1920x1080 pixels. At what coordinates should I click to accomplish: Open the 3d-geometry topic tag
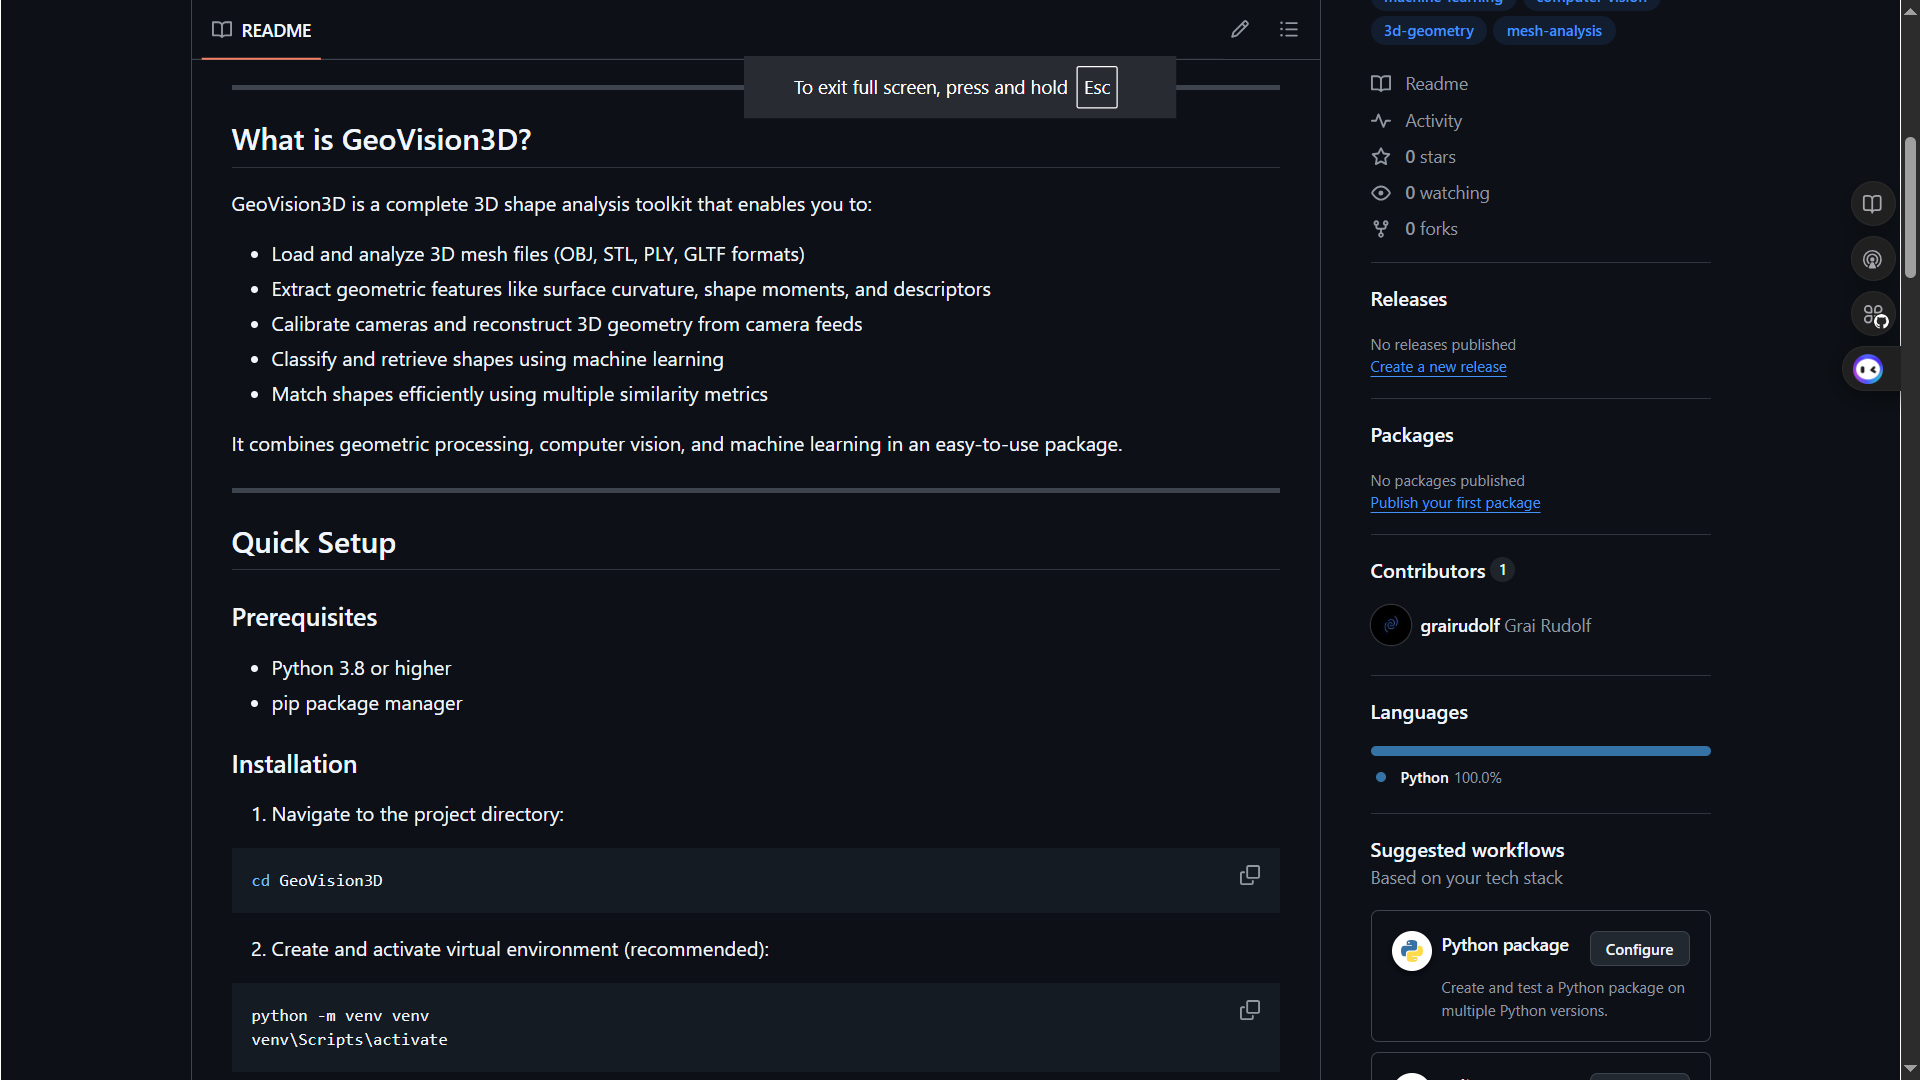[1429, 31]
